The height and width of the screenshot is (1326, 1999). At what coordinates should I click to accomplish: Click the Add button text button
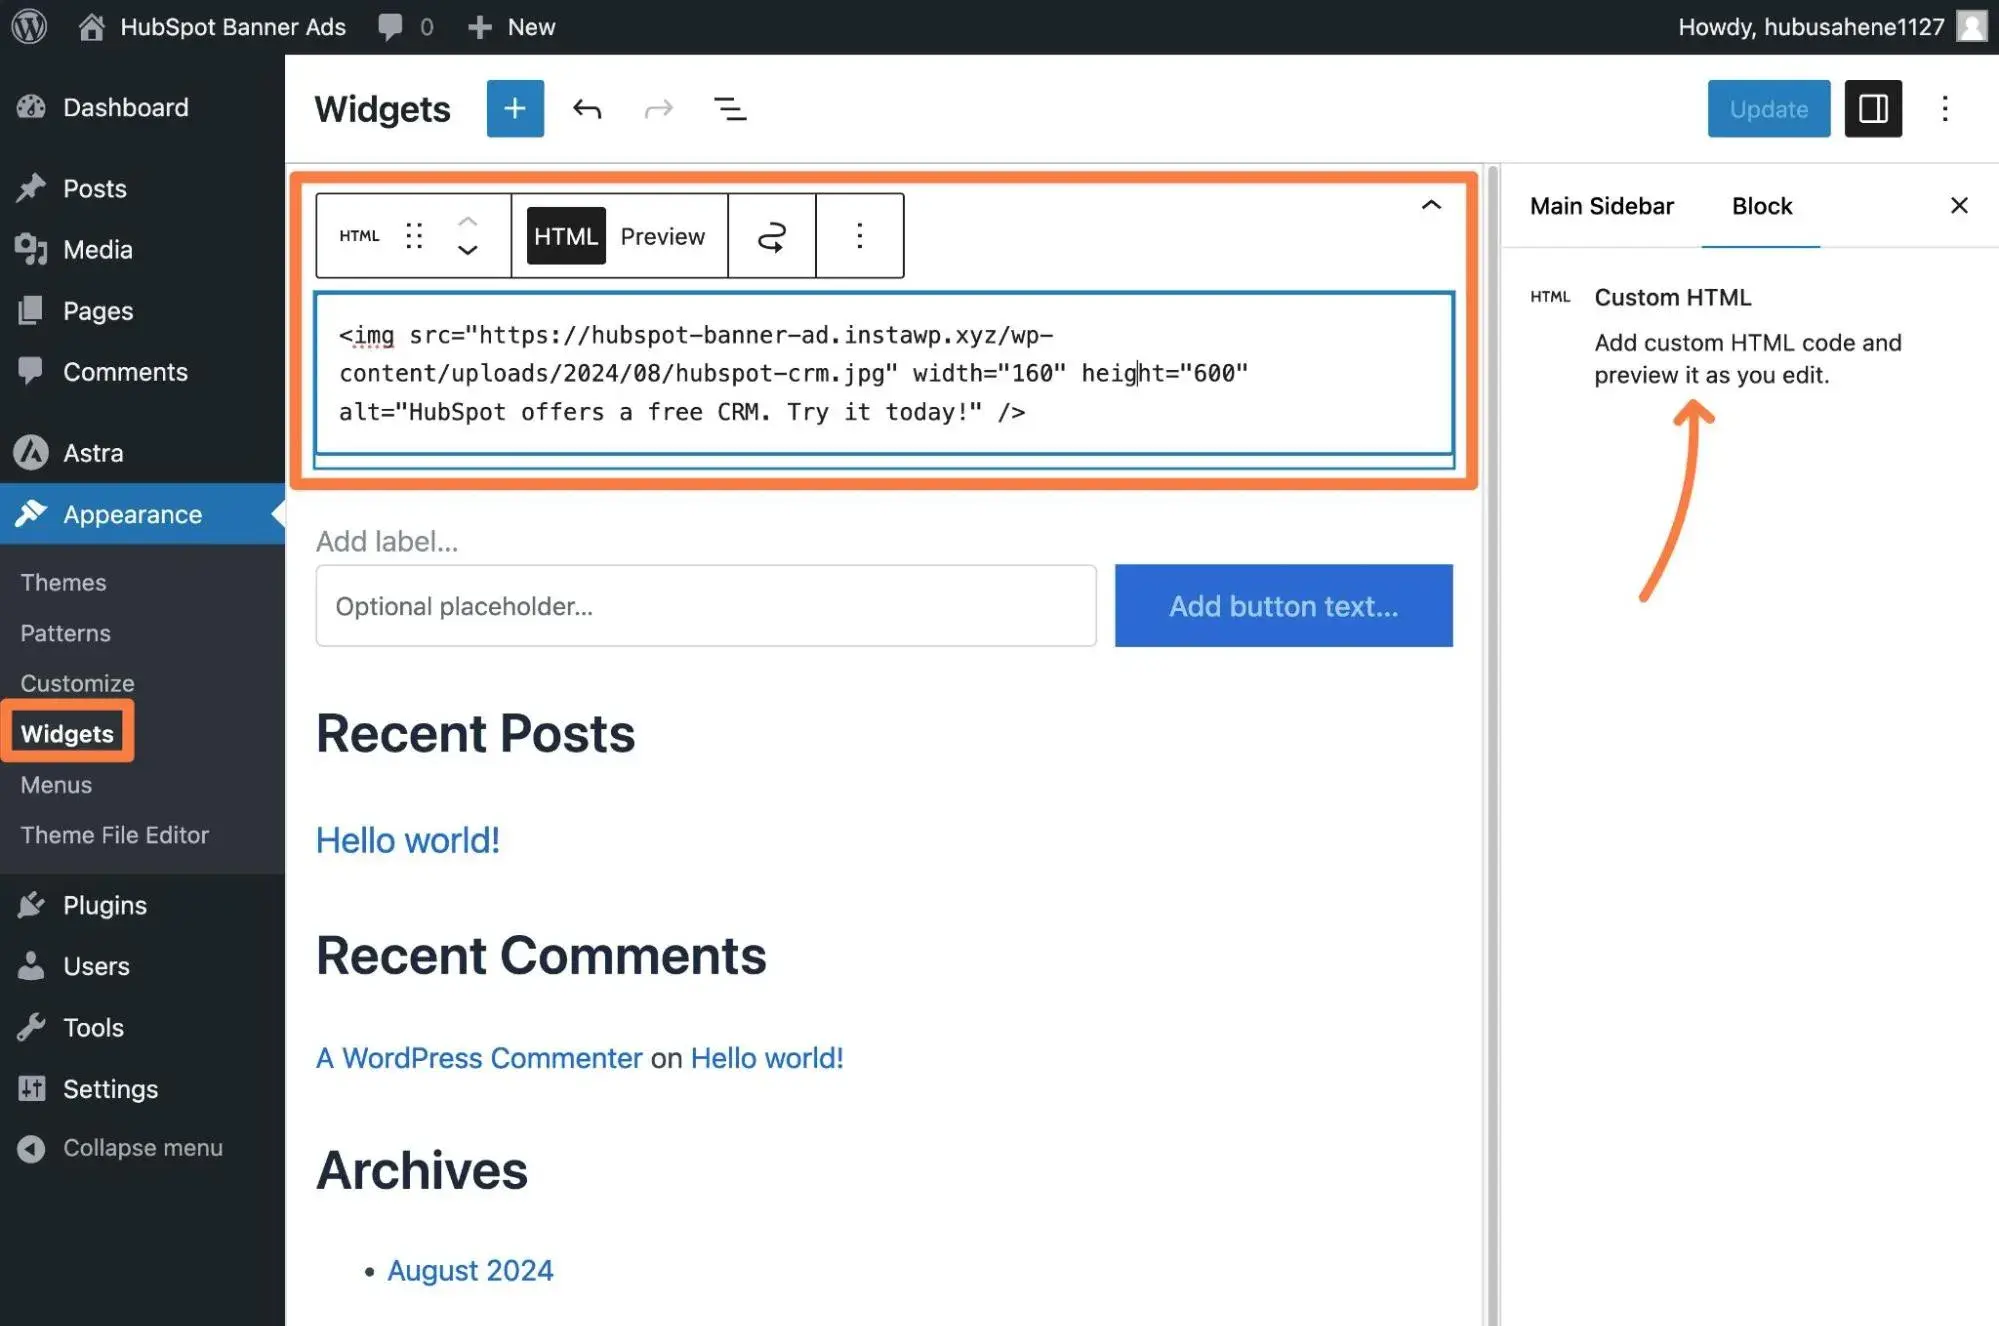tap(1284, 606)
